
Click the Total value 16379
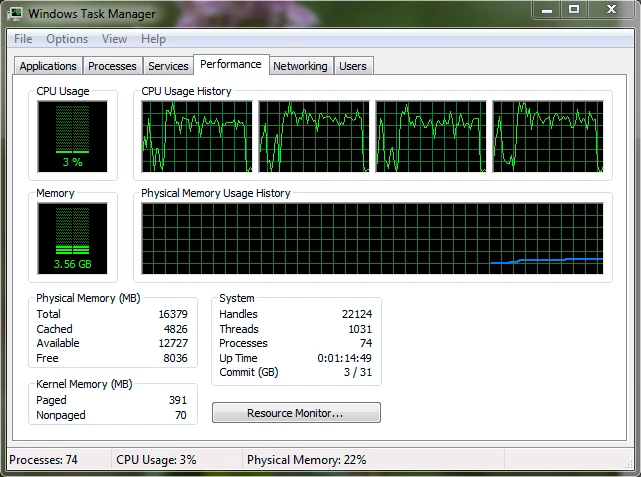[173, 314]
